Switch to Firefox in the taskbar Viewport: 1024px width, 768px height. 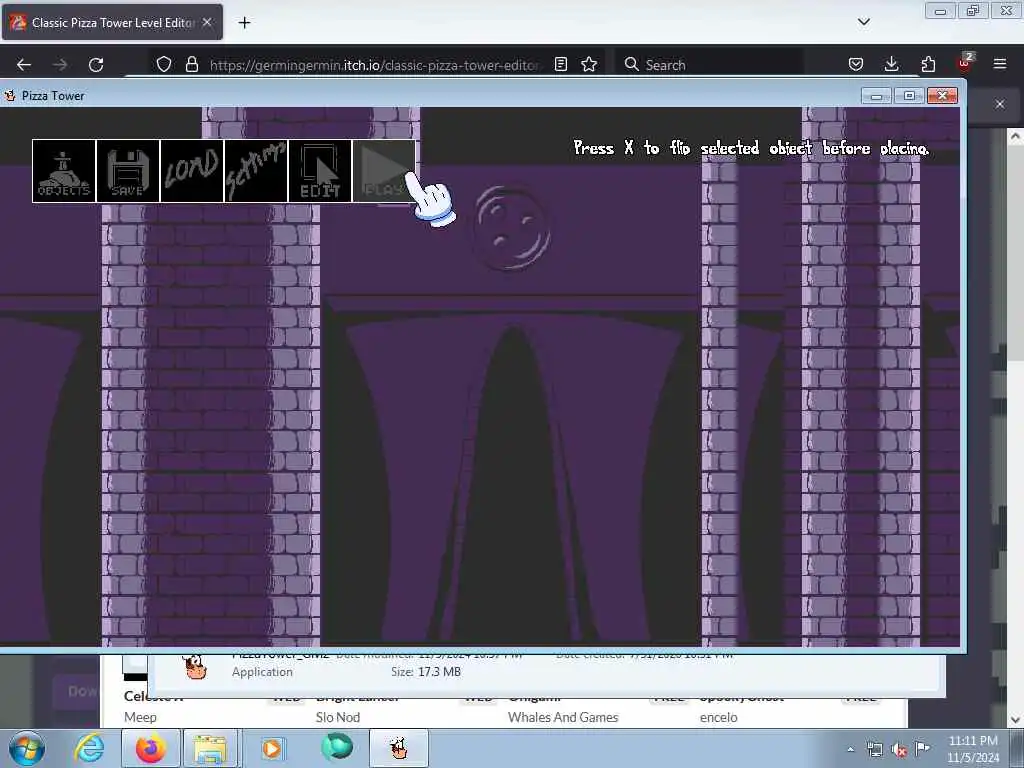151,748
